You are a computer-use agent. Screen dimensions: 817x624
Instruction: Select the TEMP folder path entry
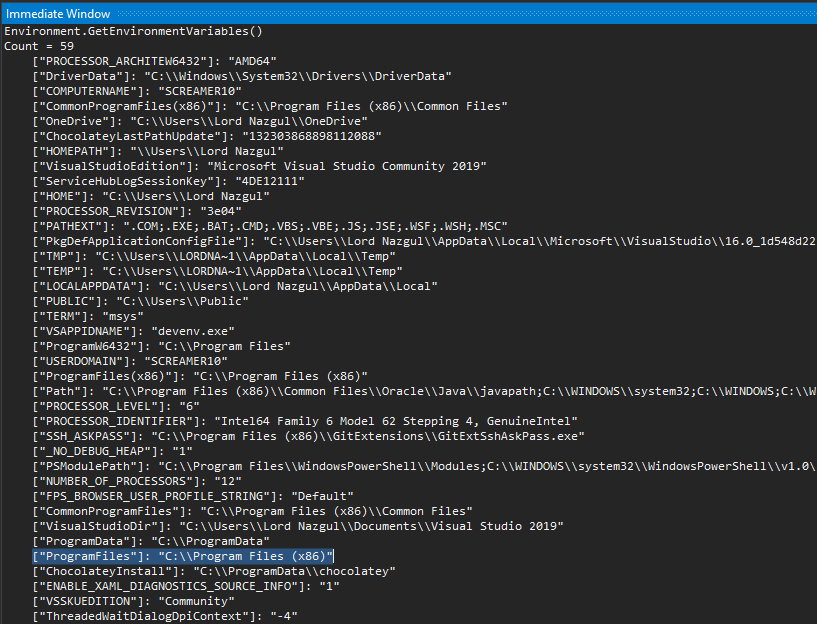pyautogui.click(x=200, y=271)
